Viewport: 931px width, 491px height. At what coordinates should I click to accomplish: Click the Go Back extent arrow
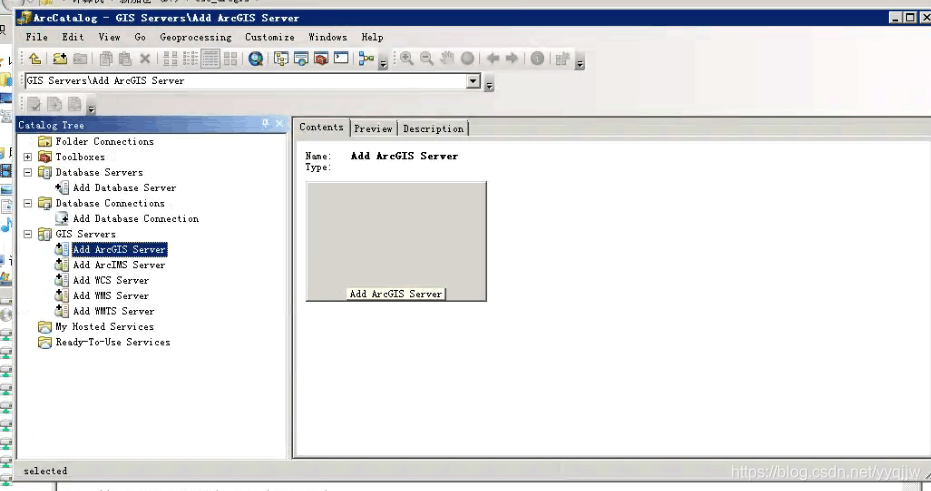(x=492, y=58)
